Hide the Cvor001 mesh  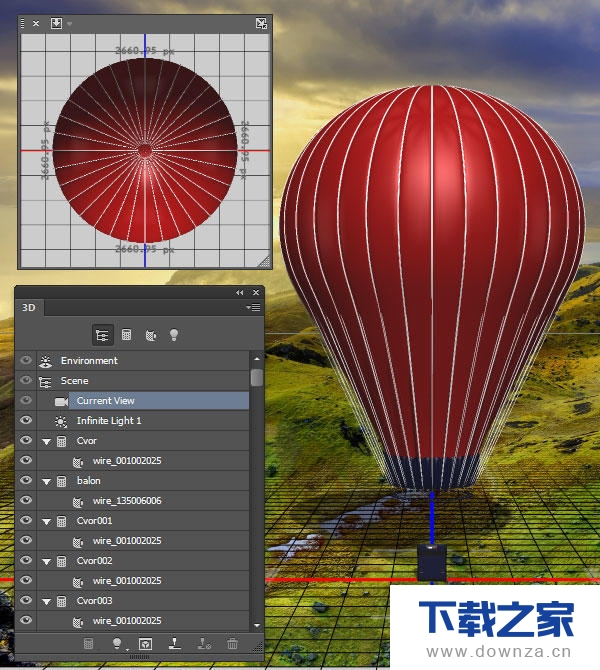click(x=26, y=520)
